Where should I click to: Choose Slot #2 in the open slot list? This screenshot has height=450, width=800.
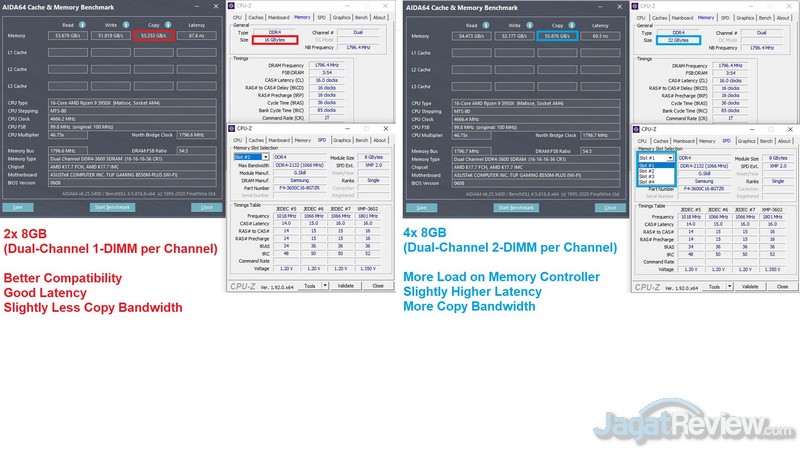[x=656, y=171]
